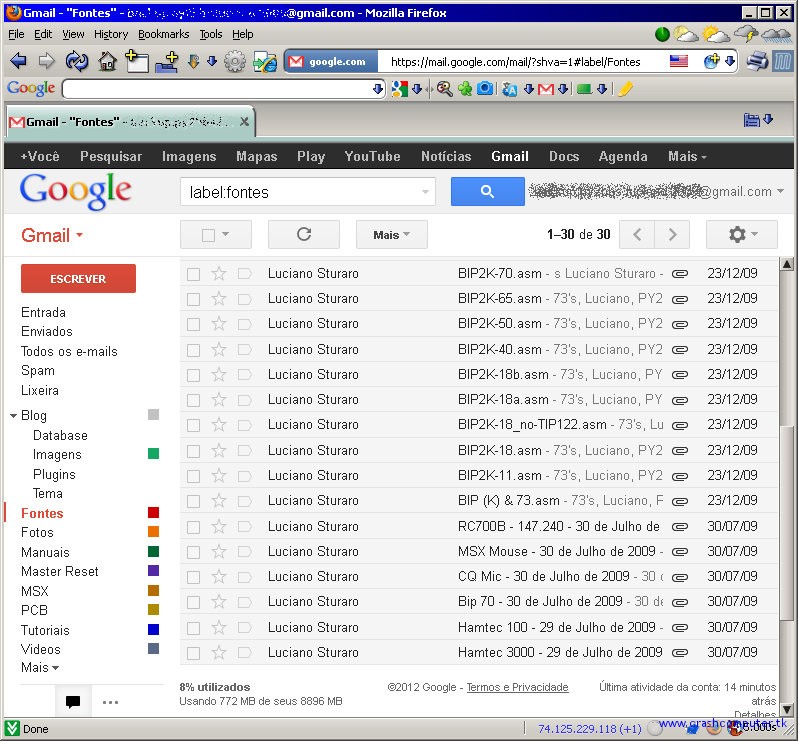
Task: Open the Mais menu in the Google bar
Action: (x=687, y=156)
